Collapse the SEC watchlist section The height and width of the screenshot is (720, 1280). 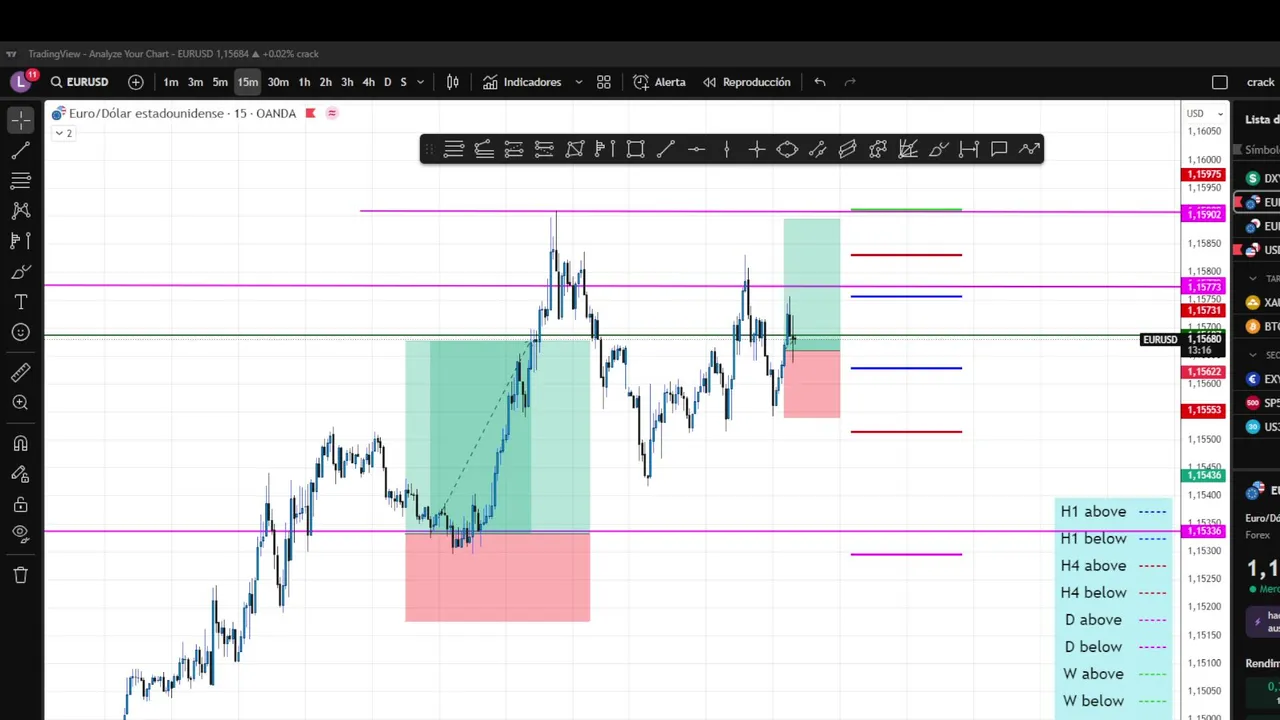click(1252, 355)
